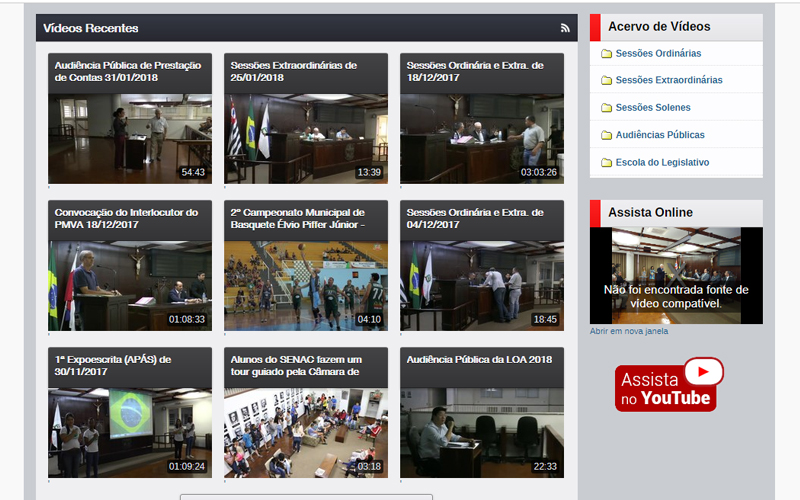This screenshot has width=800, height=500.
Task: Click the 04:10 duration badge
Action: click(x=369, y=319)
